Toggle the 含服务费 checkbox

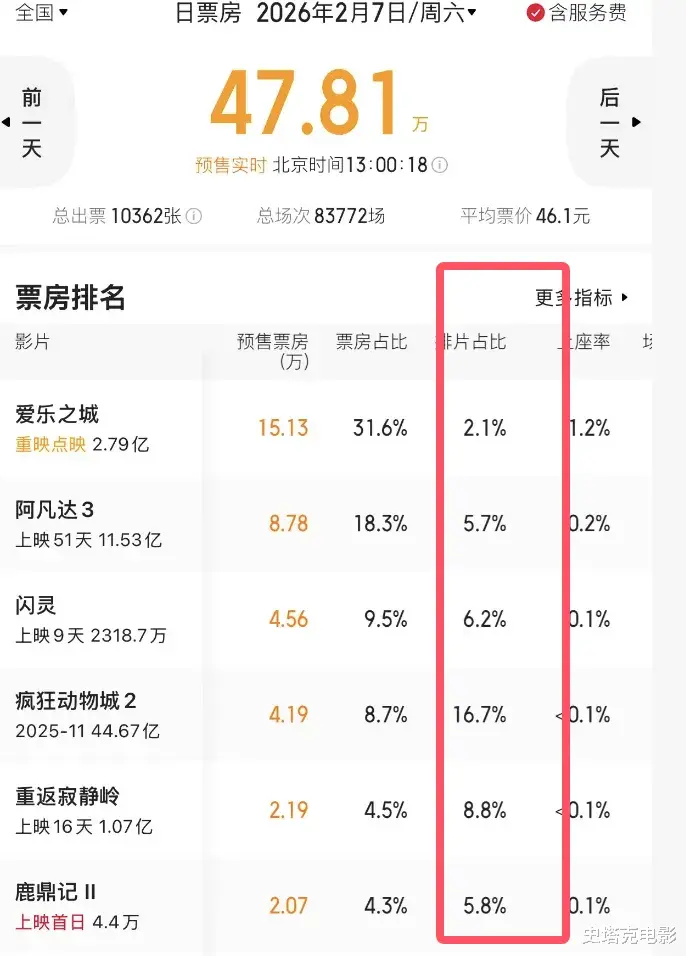[x=536, y=13]
